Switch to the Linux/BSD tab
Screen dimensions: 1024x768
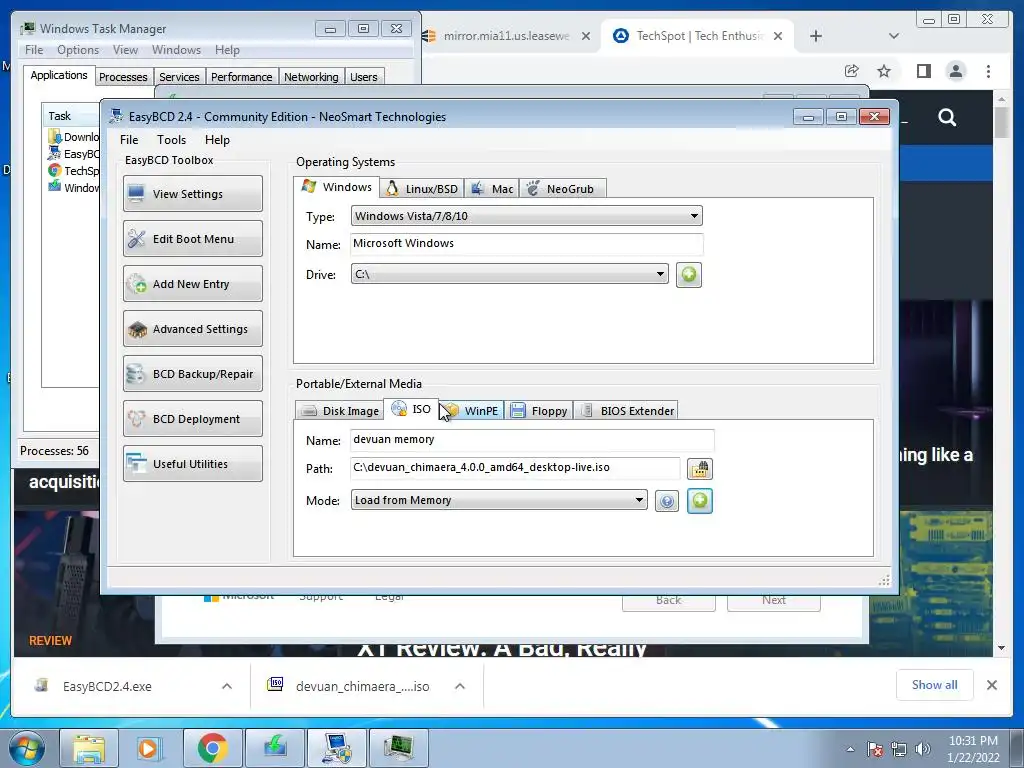click(x=422, y=189)
